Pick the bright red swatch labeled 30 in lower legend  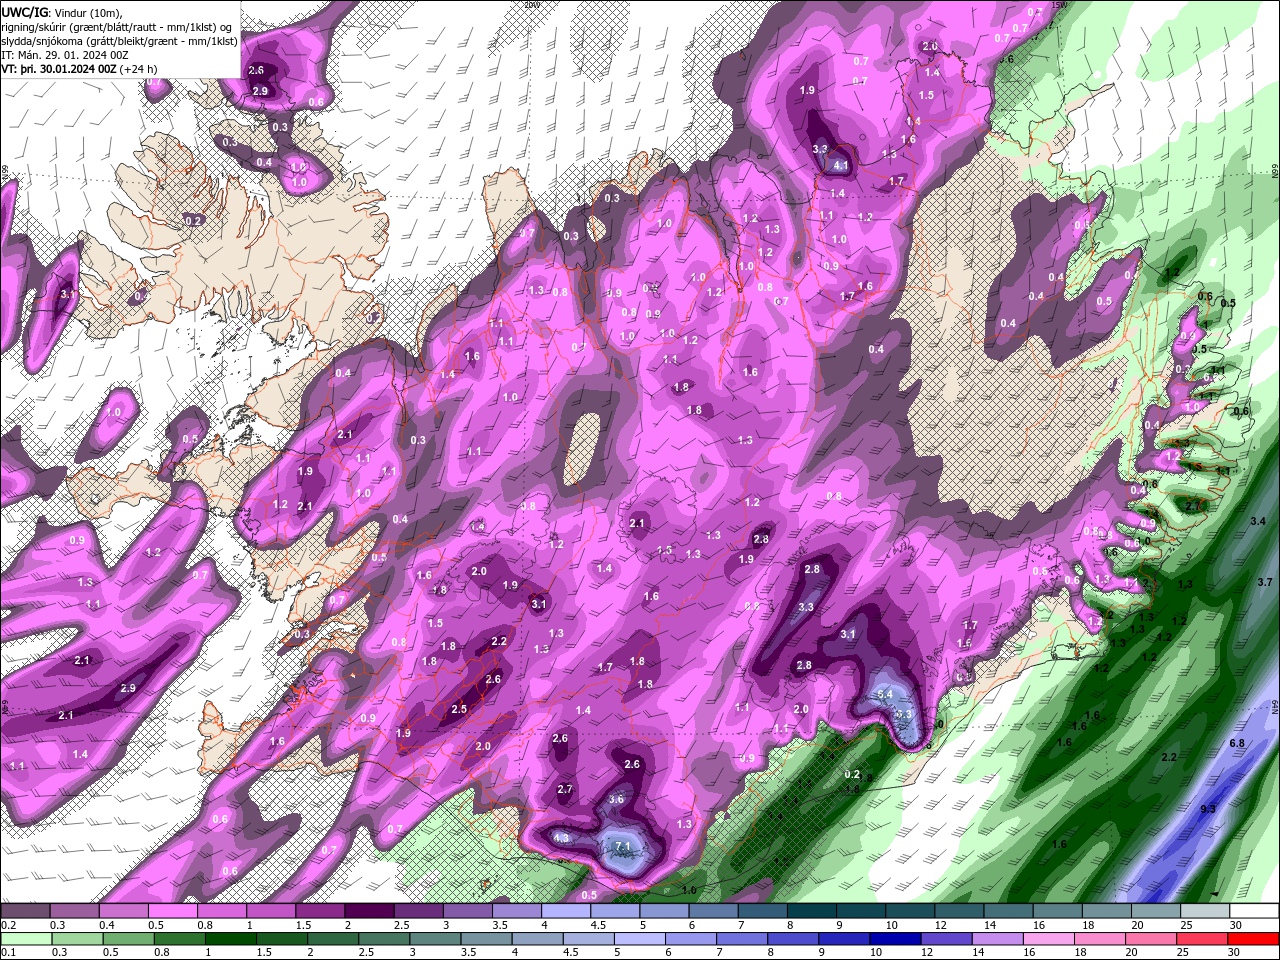(1253, 938)
